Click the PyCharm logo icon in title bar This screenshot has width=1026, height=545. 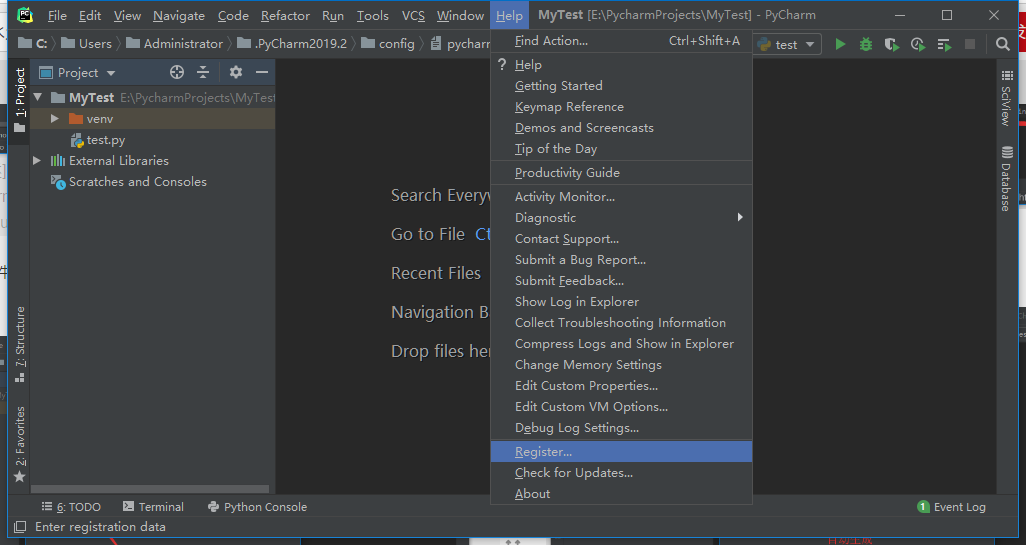click(25, 14)
